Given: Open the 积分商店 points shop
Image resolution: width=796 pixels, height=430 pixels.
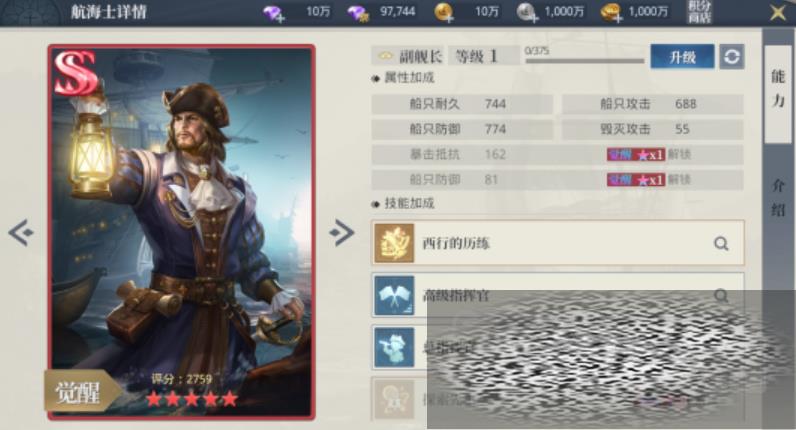Looking at the screenshot, I should tap(700, 12).
